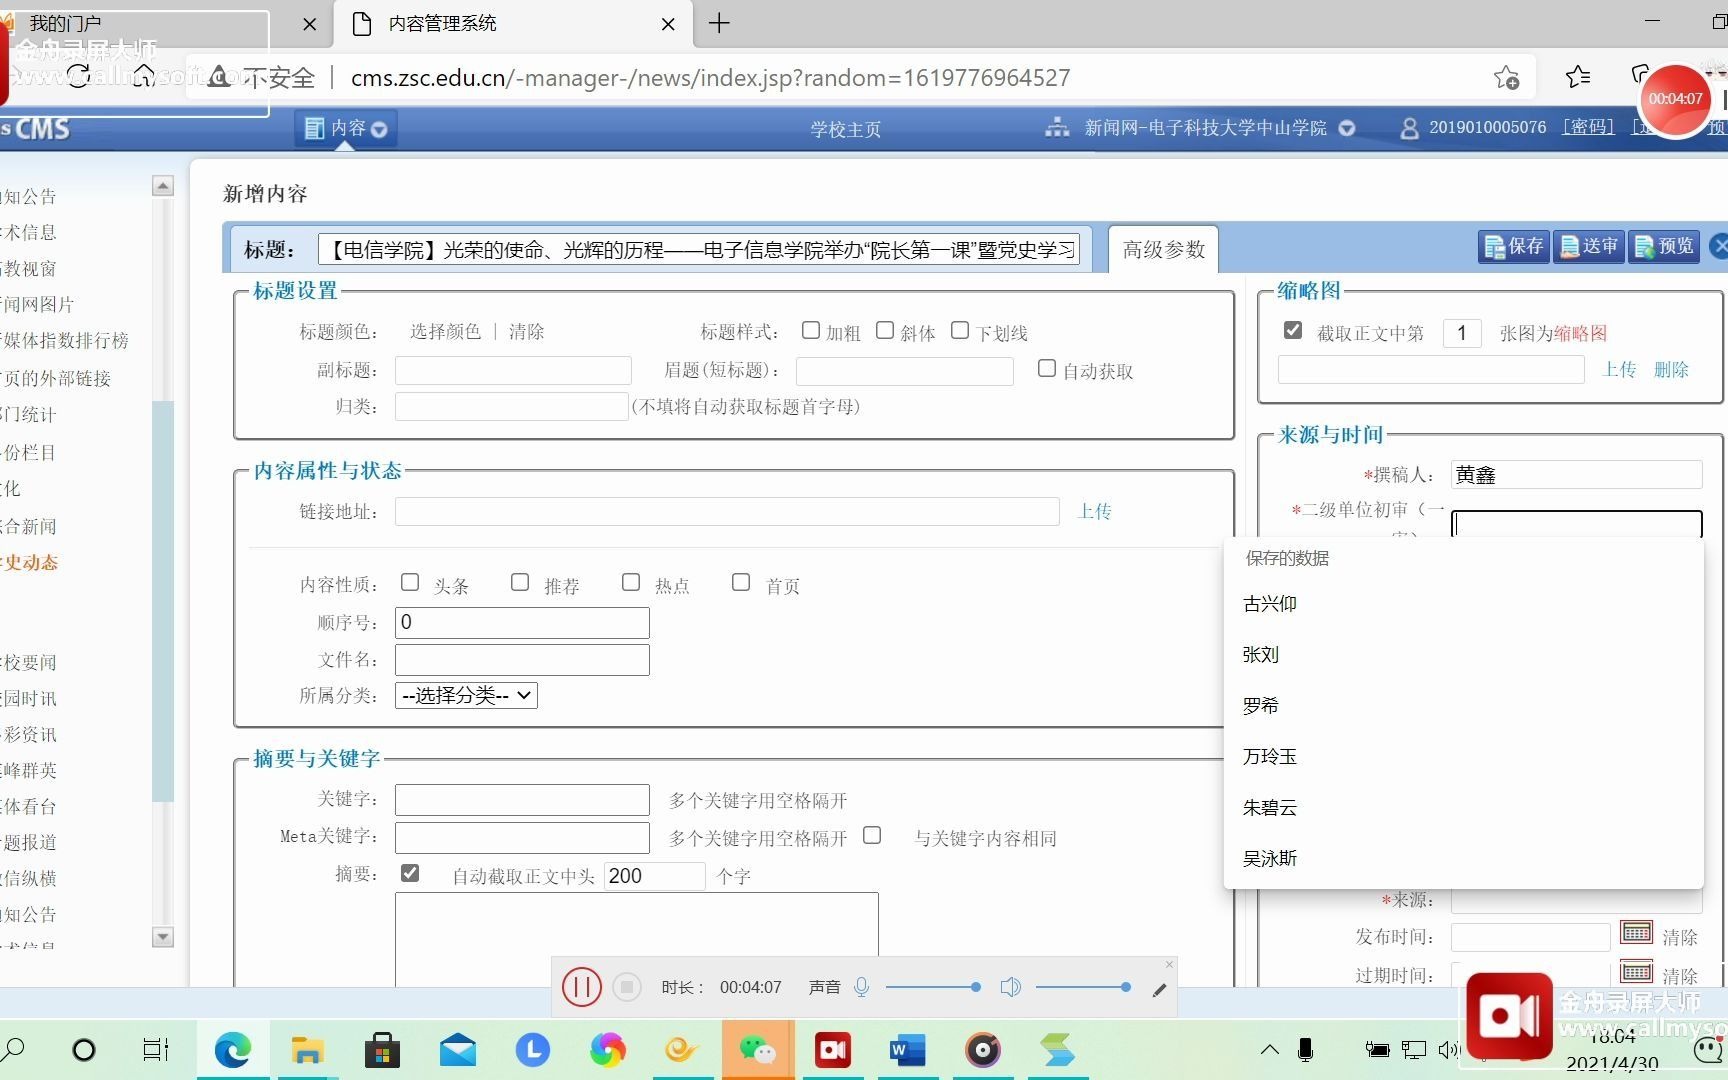Adjust the microphone volume slider

934,987
